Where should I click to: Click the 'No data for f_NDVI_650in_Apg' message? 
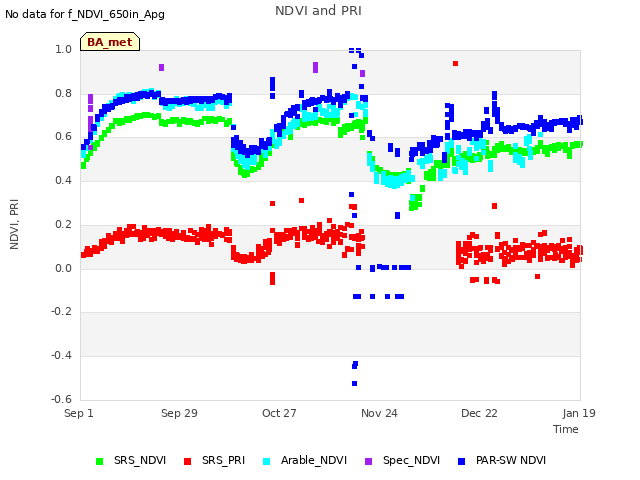(x=85, y=14)
